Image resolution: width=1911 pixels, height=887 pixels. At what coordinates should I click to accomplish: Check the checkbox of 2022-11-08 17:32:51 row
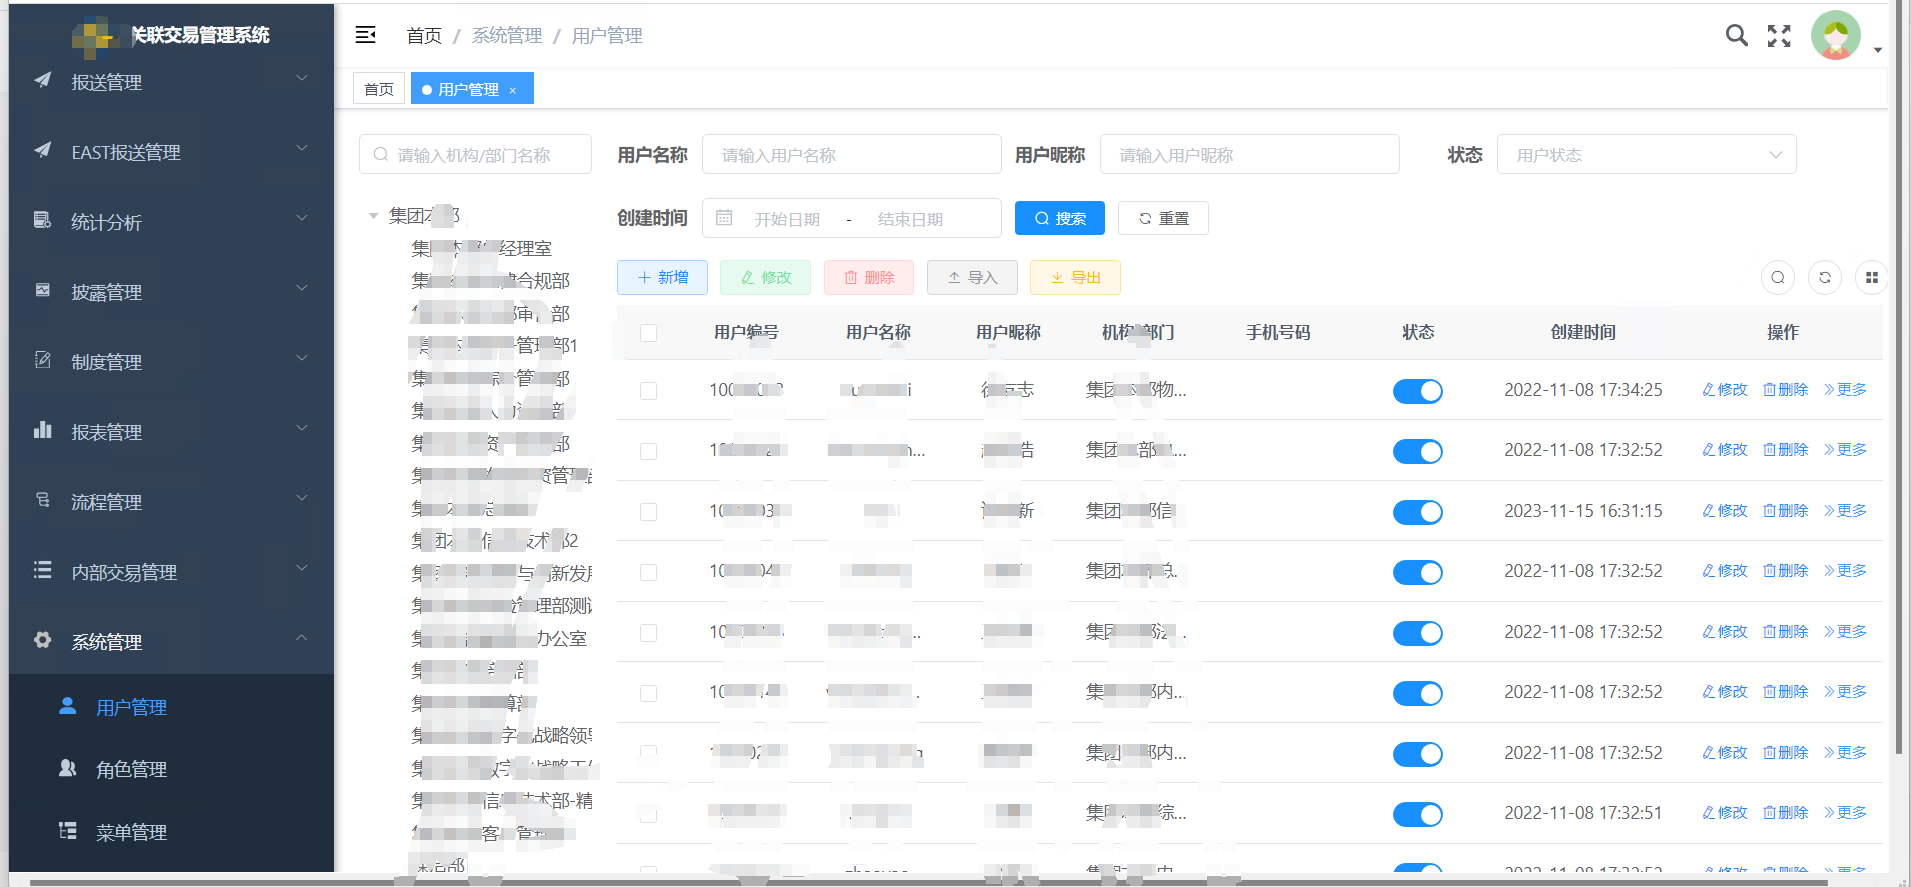point(648,814)
